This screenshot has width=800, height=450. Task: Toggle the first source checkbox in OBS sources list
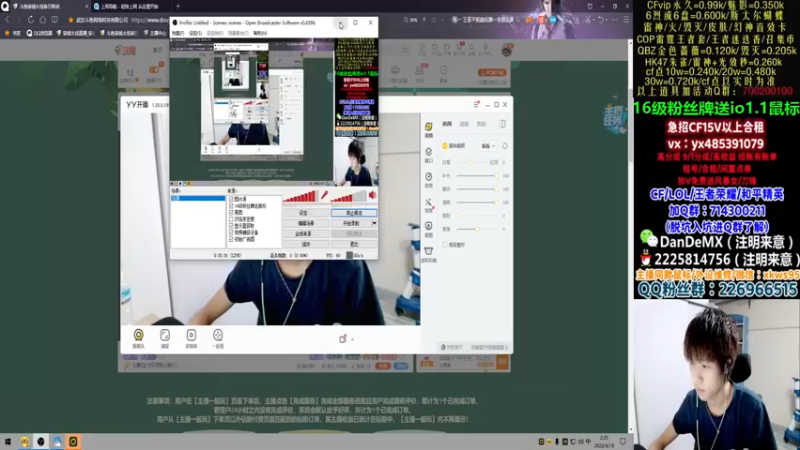coord(231,199)
